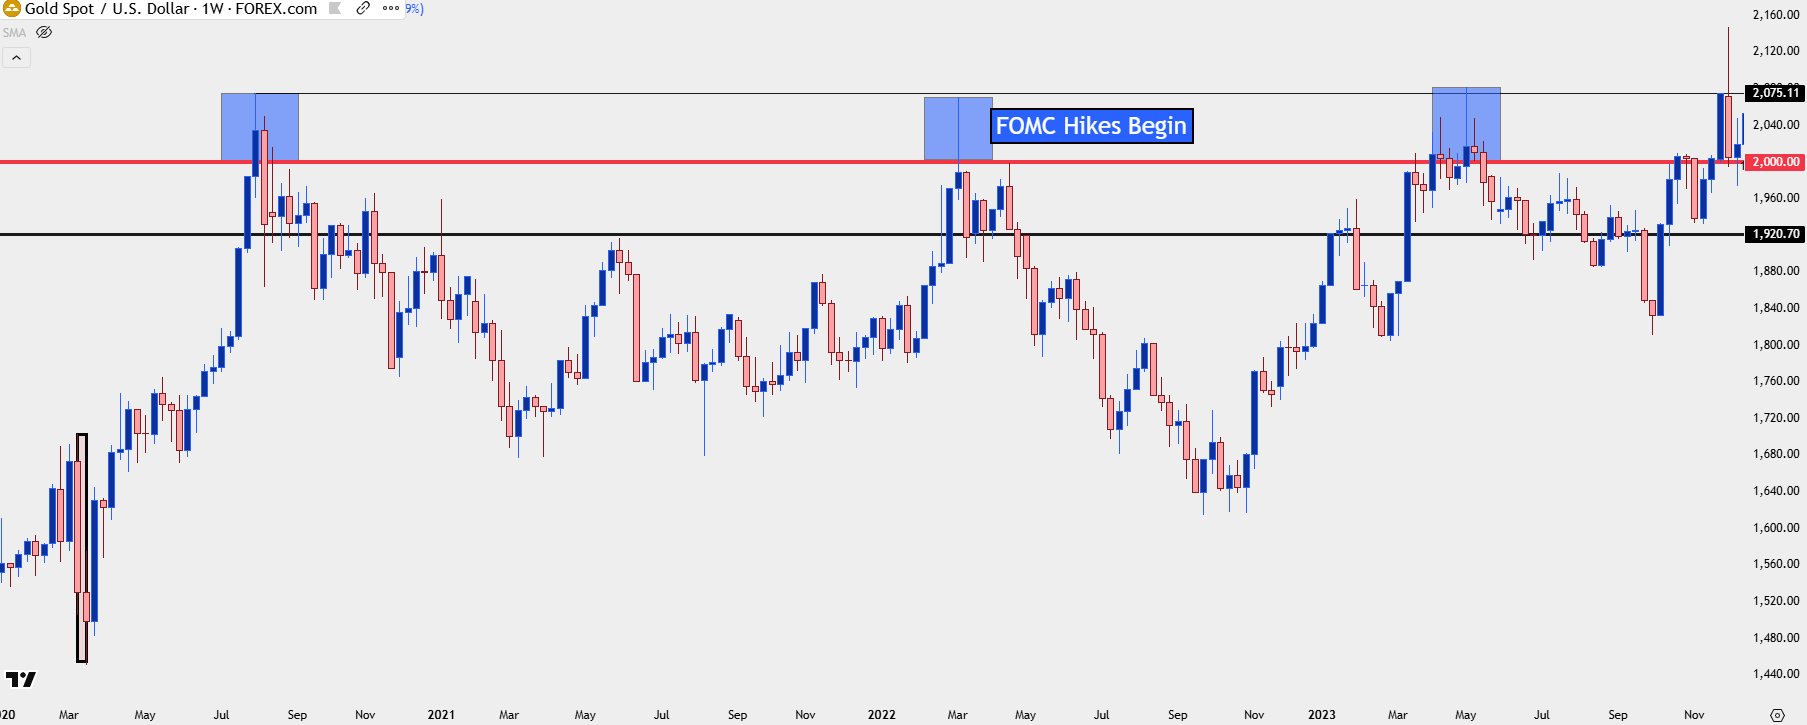The height and width of the screenshot is (725, 1807).
Task: Select the blue rectangle above March 2022
Action: point(957,128)
